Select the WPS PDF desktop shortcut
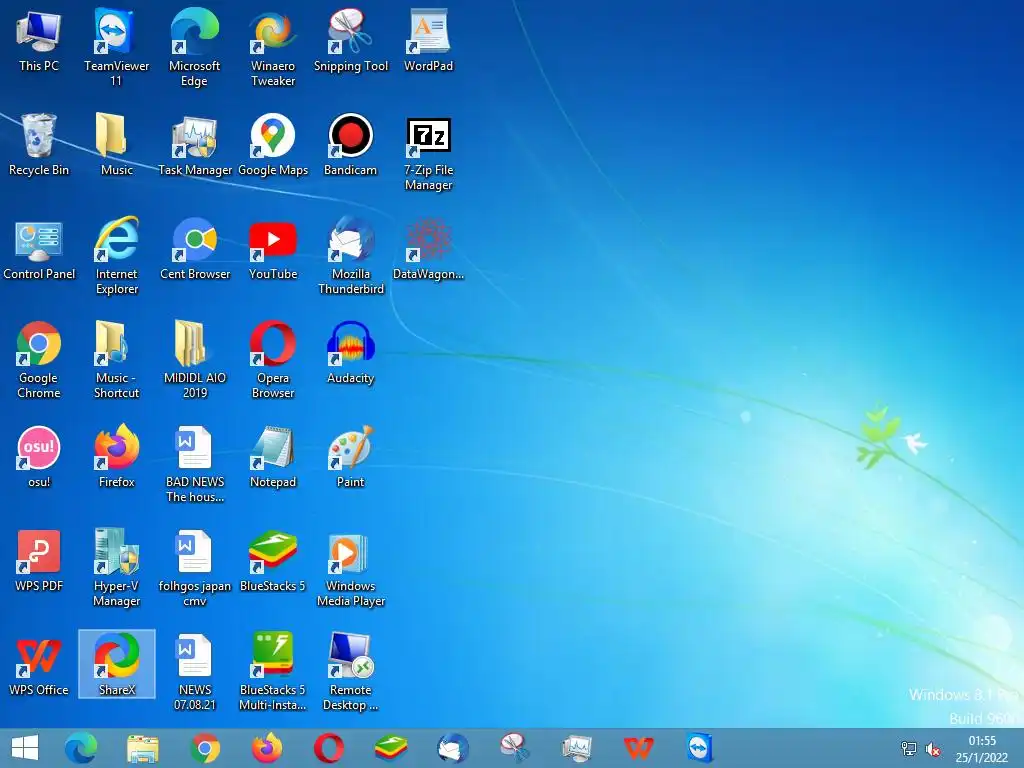 [x=39, y=560]
